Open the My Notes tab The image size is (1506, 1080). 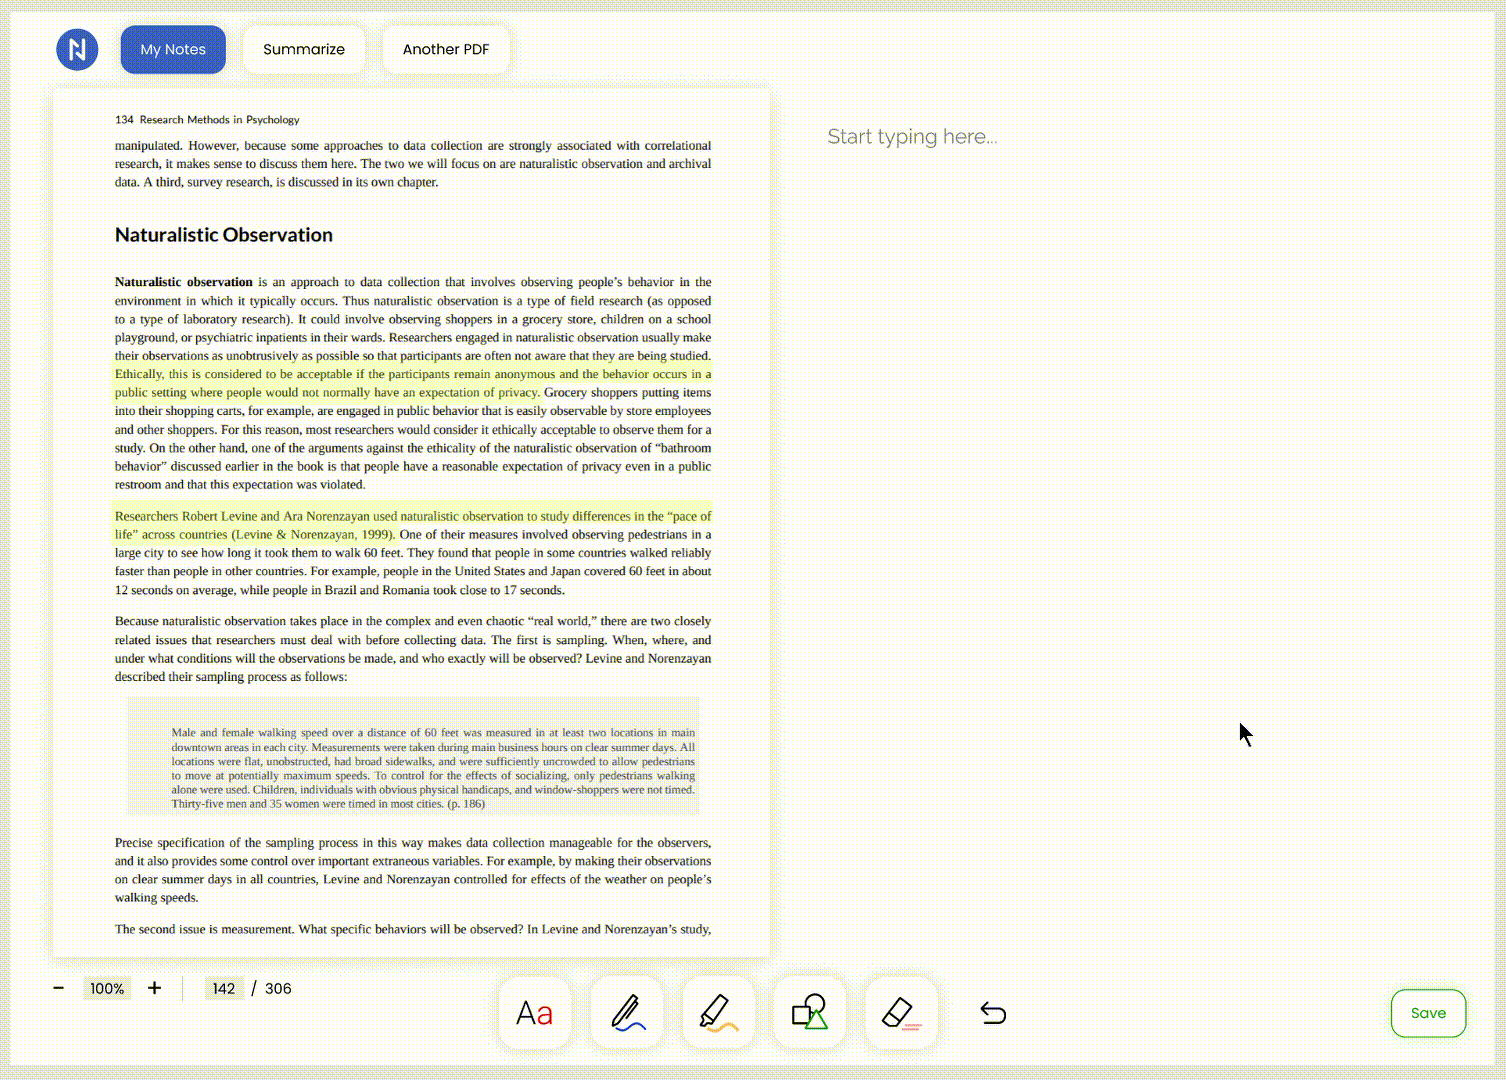pyautogui.click(x=173, y=49)
